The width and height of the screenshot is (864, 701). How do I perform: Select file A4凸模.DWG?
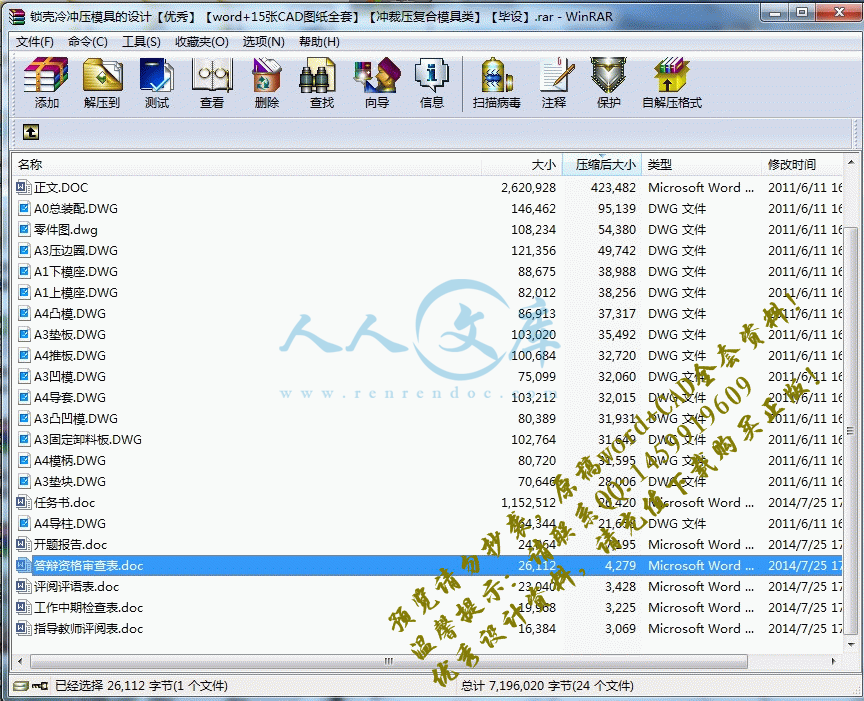70,314
